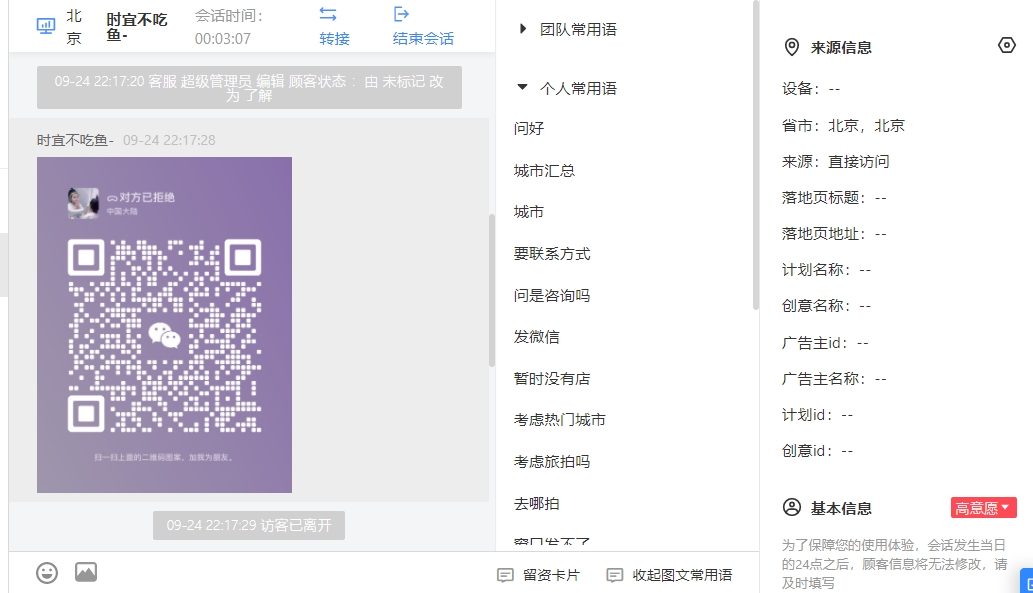The width and height of the screenshot is (1033, 593).
Task: Click the image upload icon
Action: 86,572
